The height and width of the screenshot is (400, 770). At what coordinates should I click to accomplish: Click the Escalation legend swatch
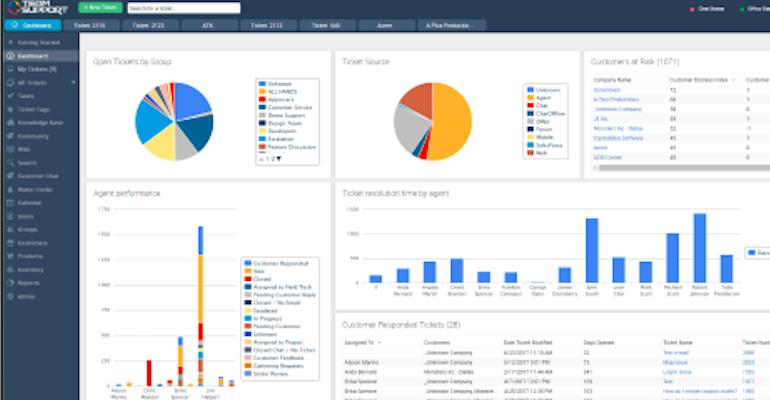click(262, 139)
